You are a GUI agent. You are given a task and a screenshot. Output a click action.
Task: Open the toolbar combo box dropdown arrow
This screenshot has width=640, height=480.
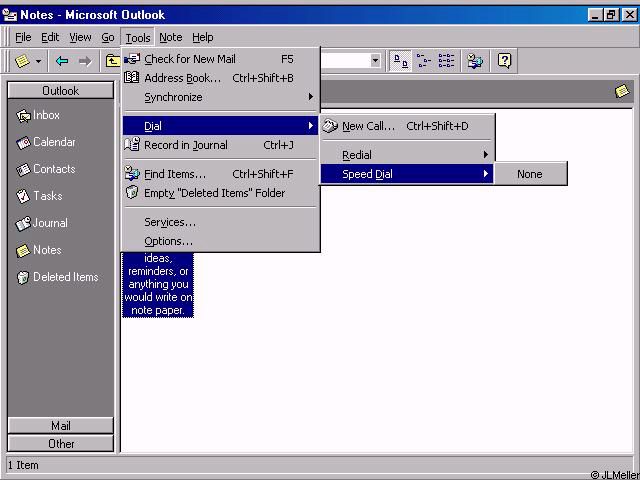[376, 61]
